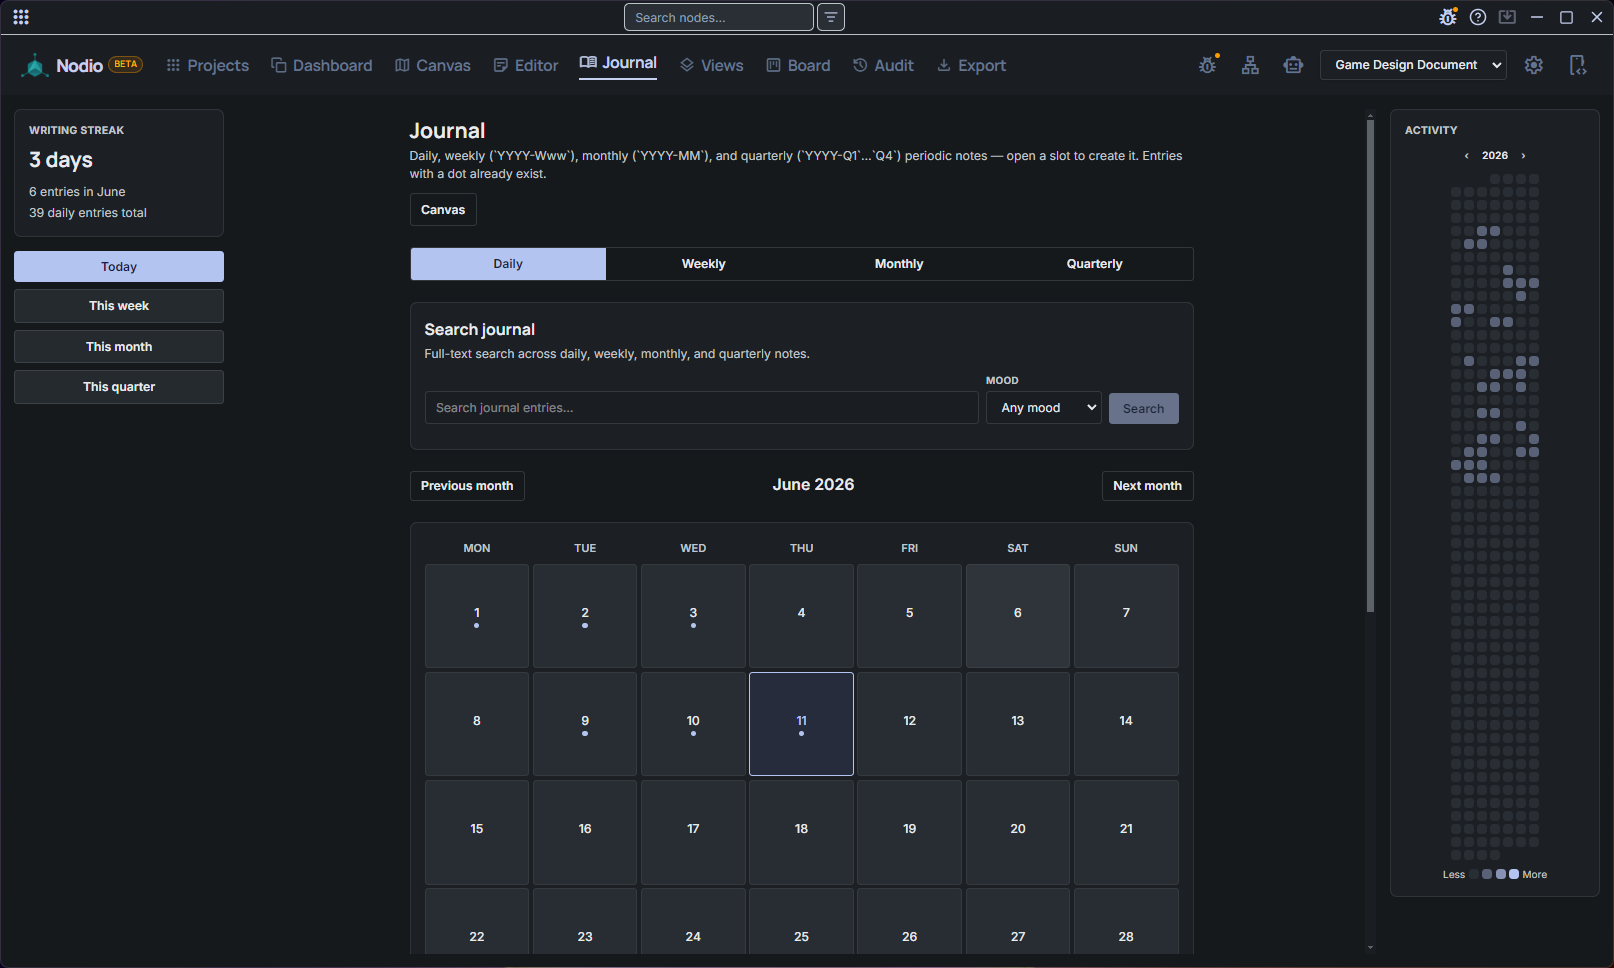Select the Weekly period tab
Image resolution: width=1614 pixels, height=968 pixels.
coord(704,264)
